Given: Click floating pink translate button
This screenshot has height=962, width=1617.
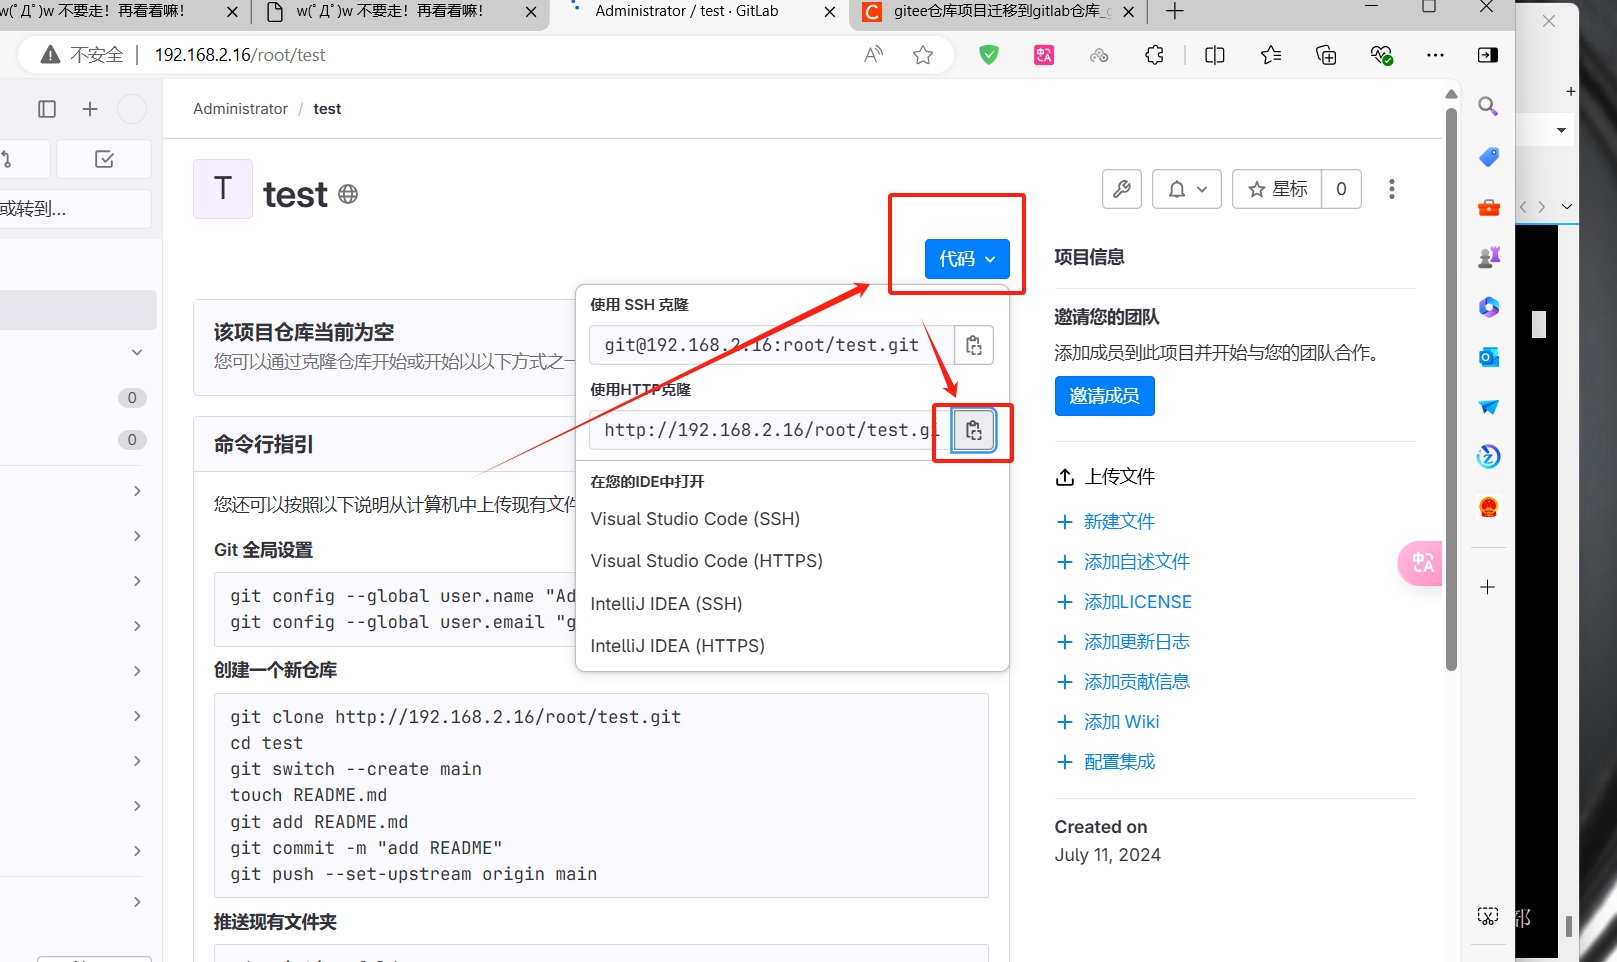Looking at the screenshot, I should [1421, 563].
